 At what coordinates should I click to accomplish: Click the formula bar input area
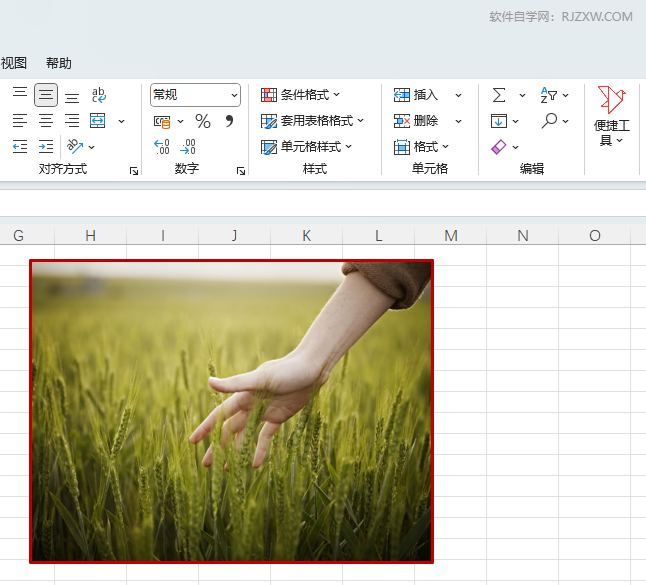[x=323, y=203]
